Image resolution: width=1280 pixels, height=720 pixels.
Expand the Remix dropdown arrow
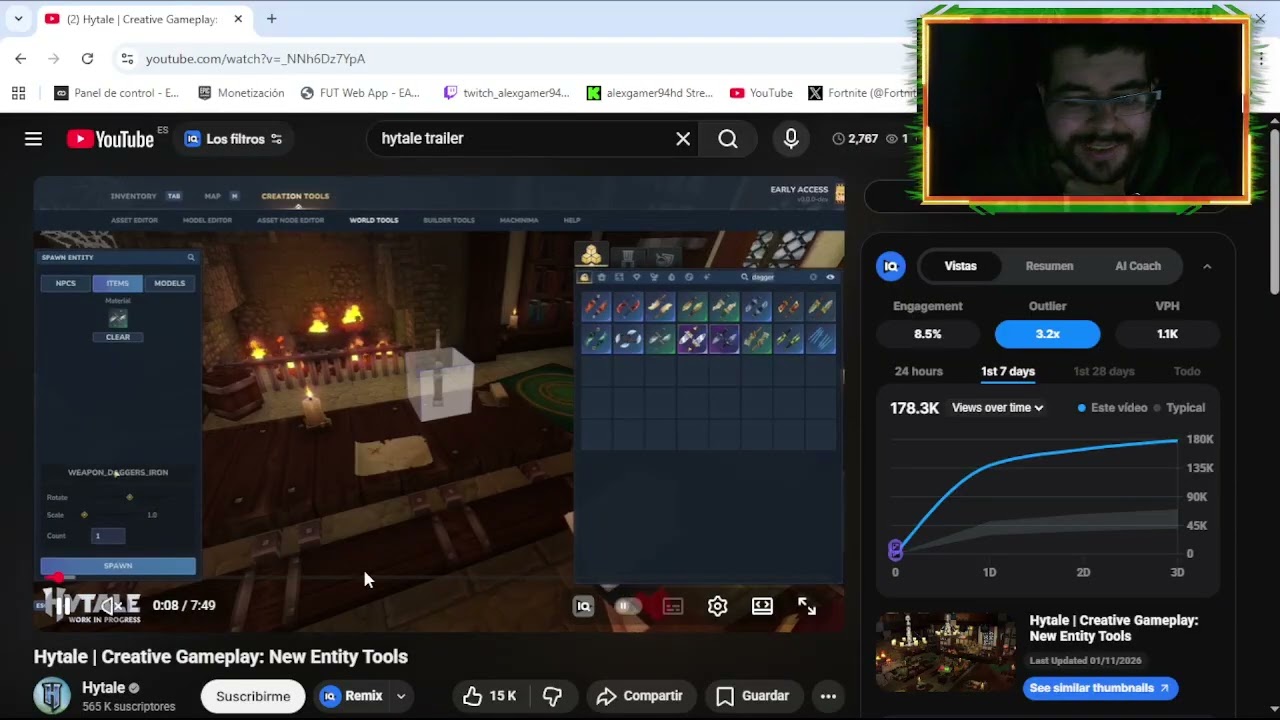coord(401,696)
